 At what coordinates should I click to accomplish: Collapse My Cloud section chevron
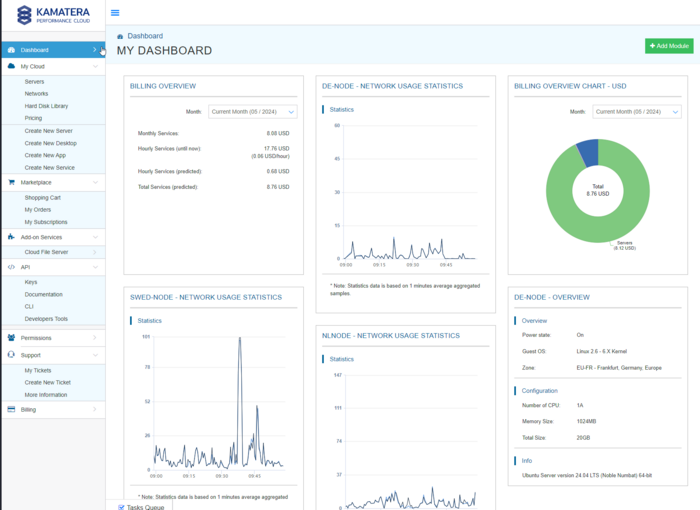95,66
